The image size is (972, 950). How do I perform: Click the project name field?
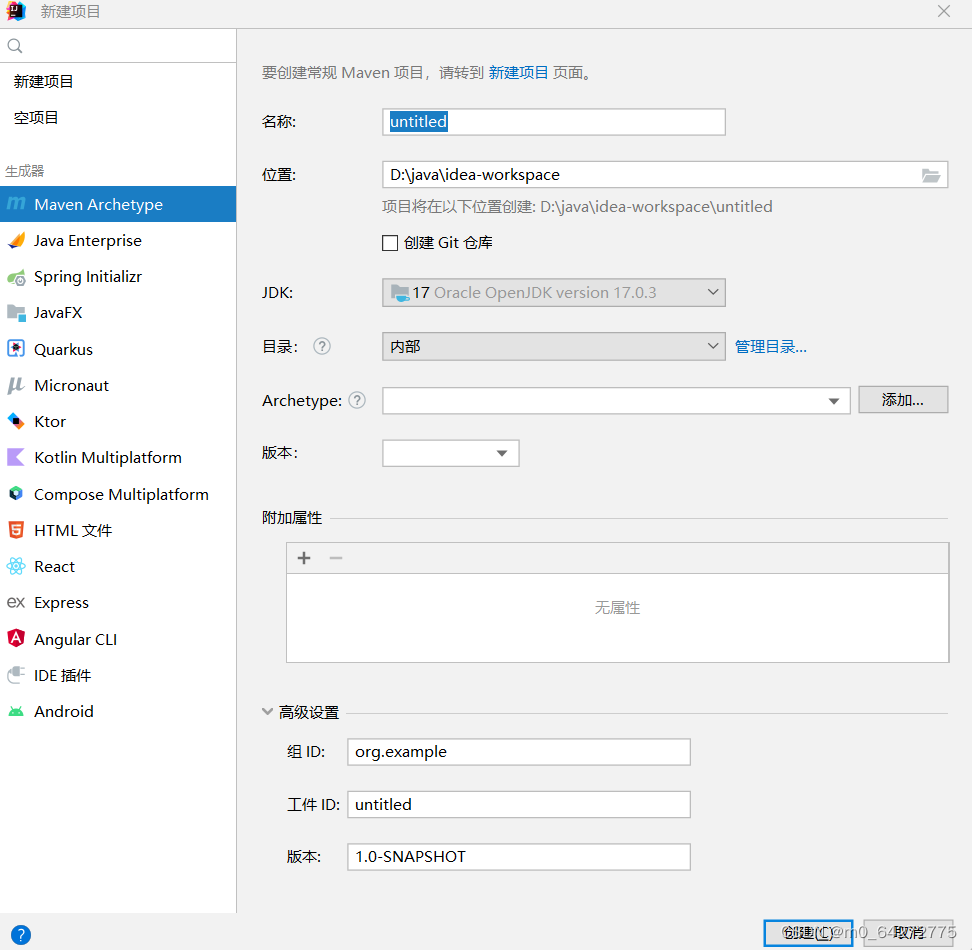[554, 122]
